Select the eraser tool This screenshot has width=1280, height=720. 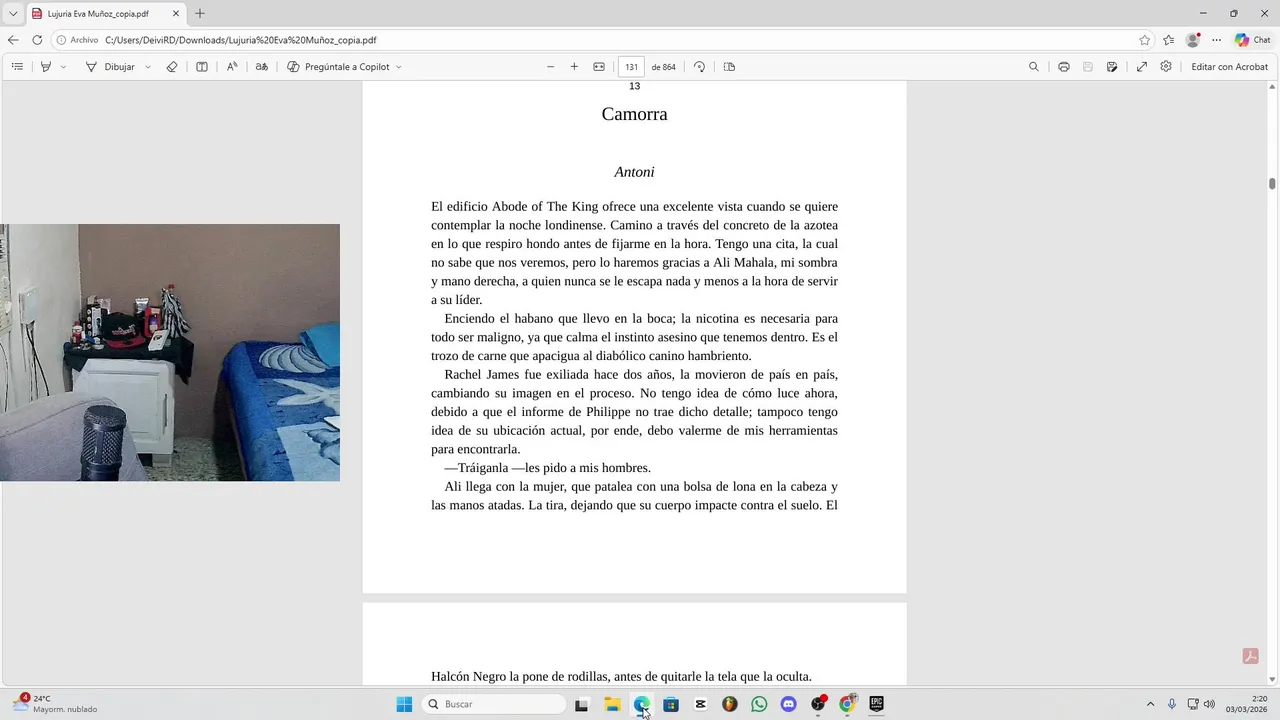[172, 67]
